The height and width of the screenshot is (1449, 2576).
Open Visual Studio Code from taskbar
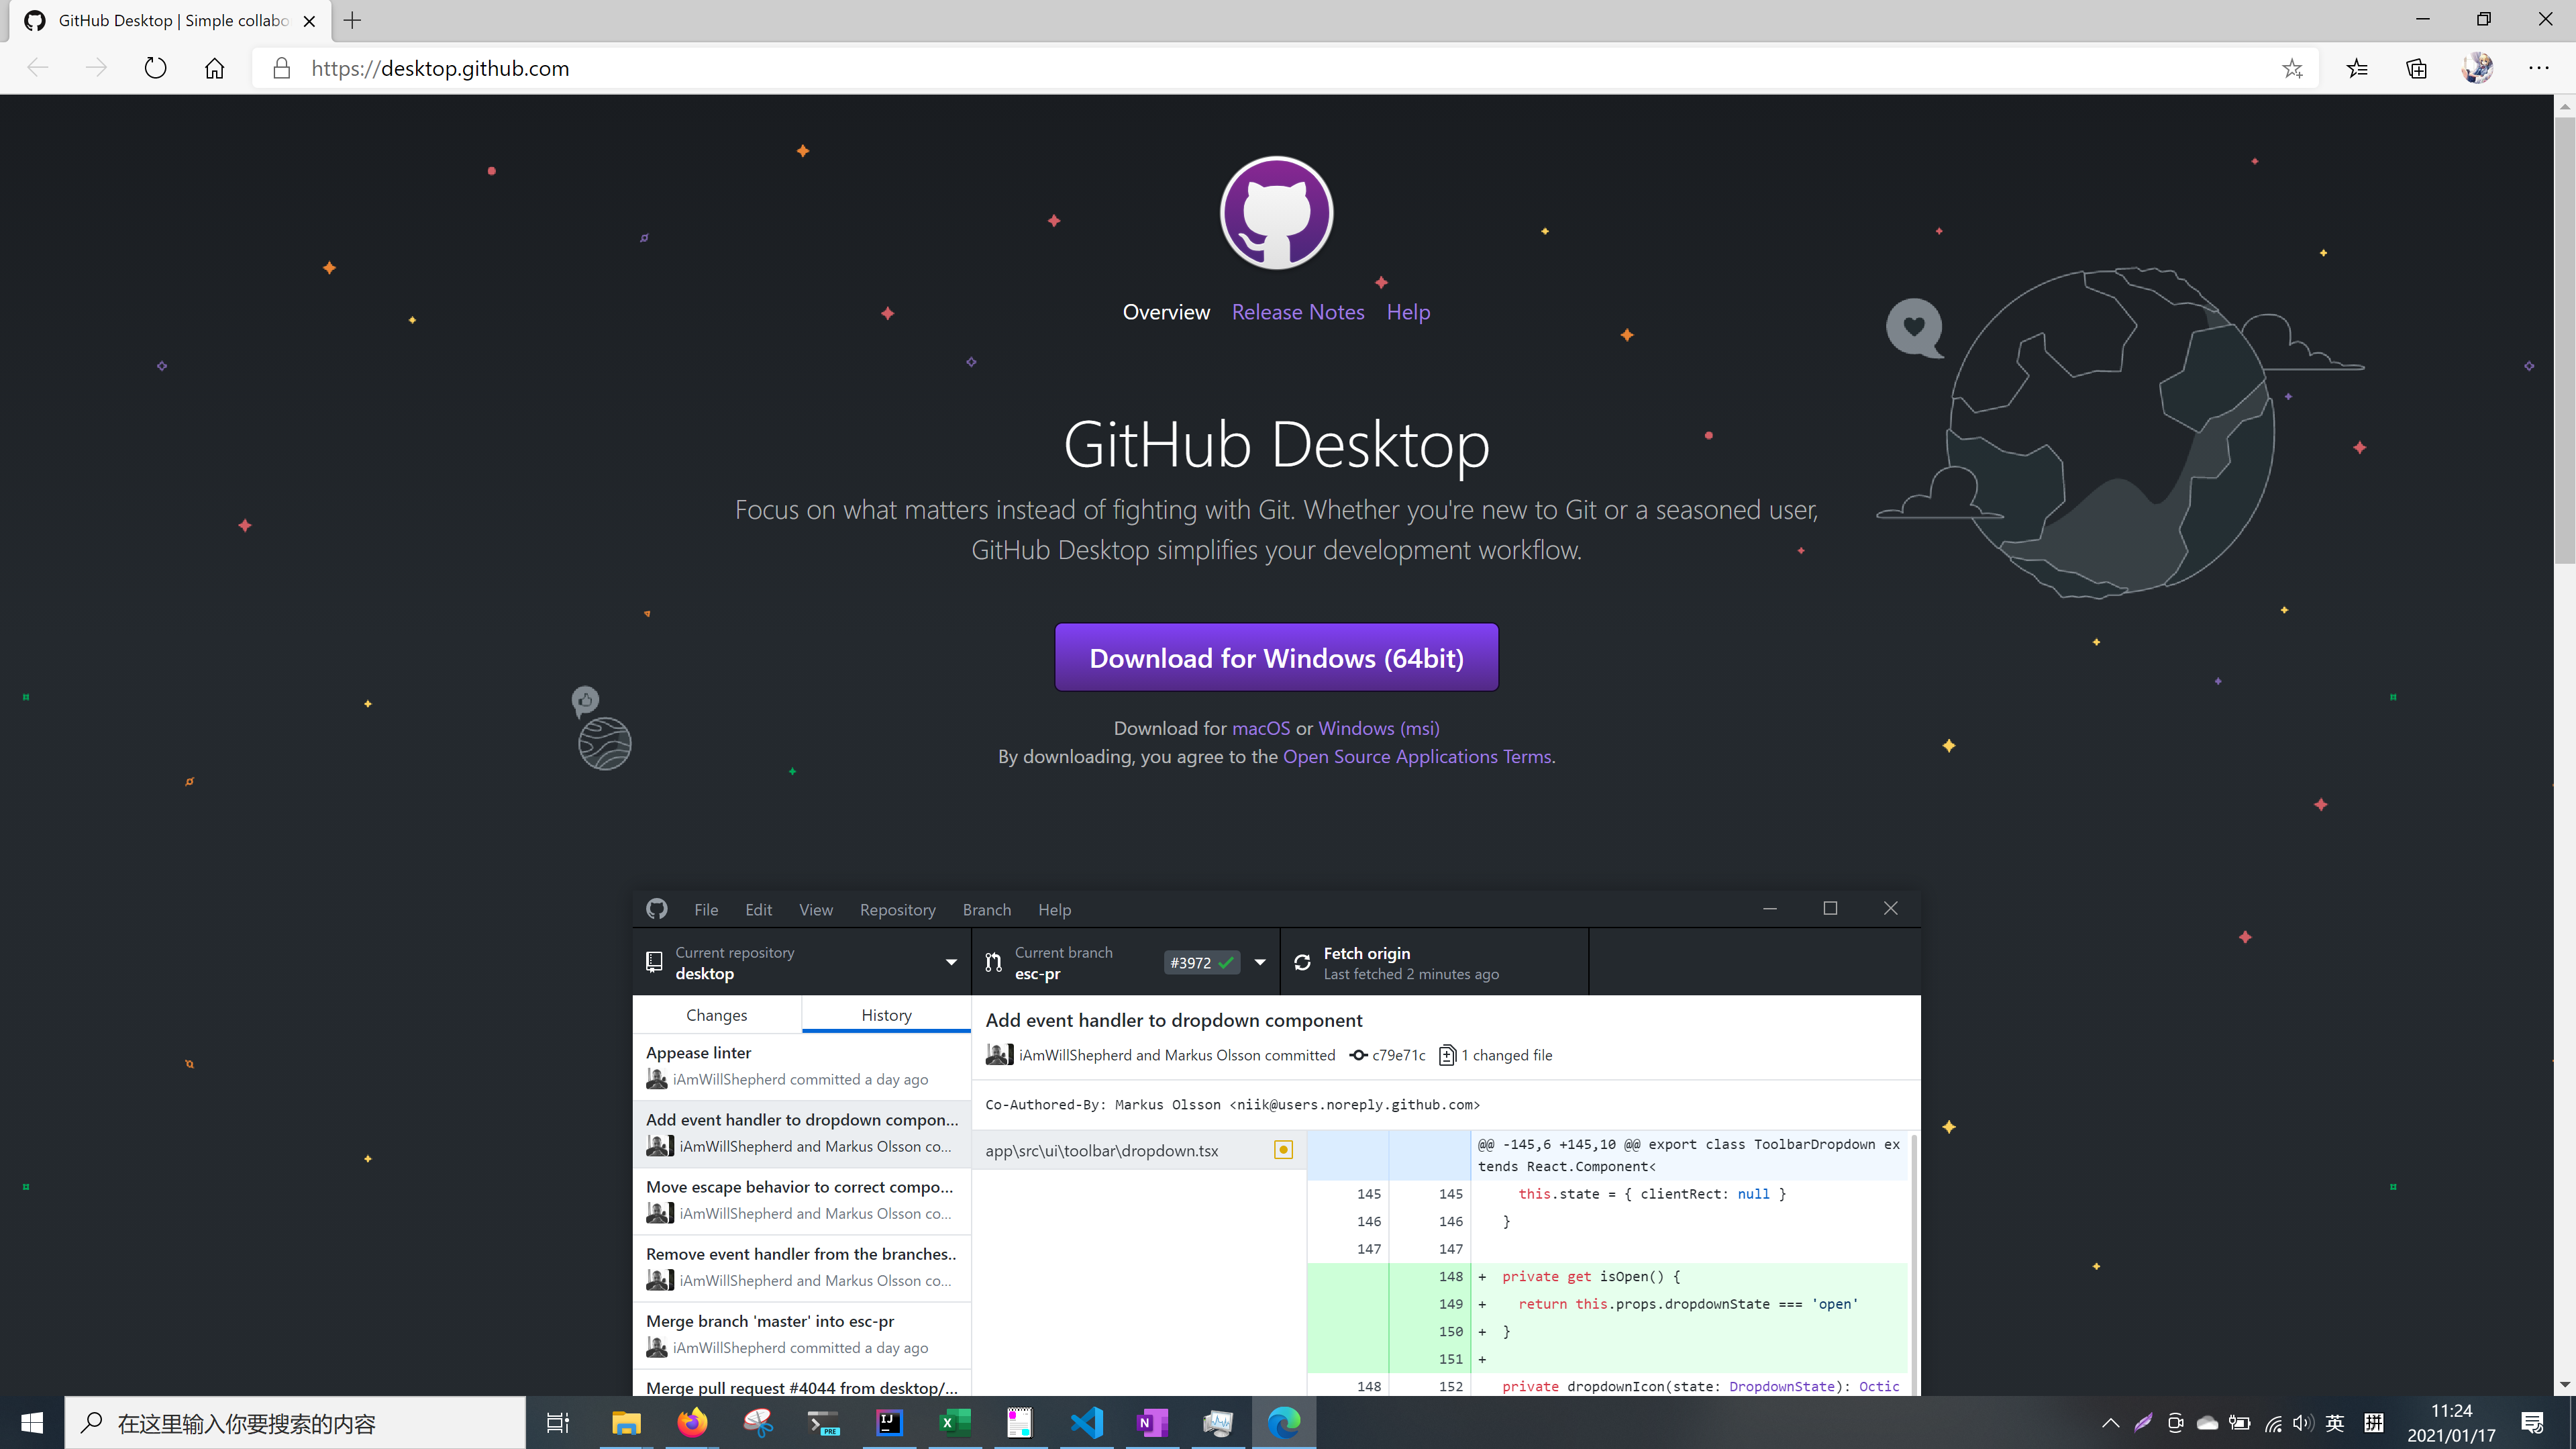coord(1086,1422)
